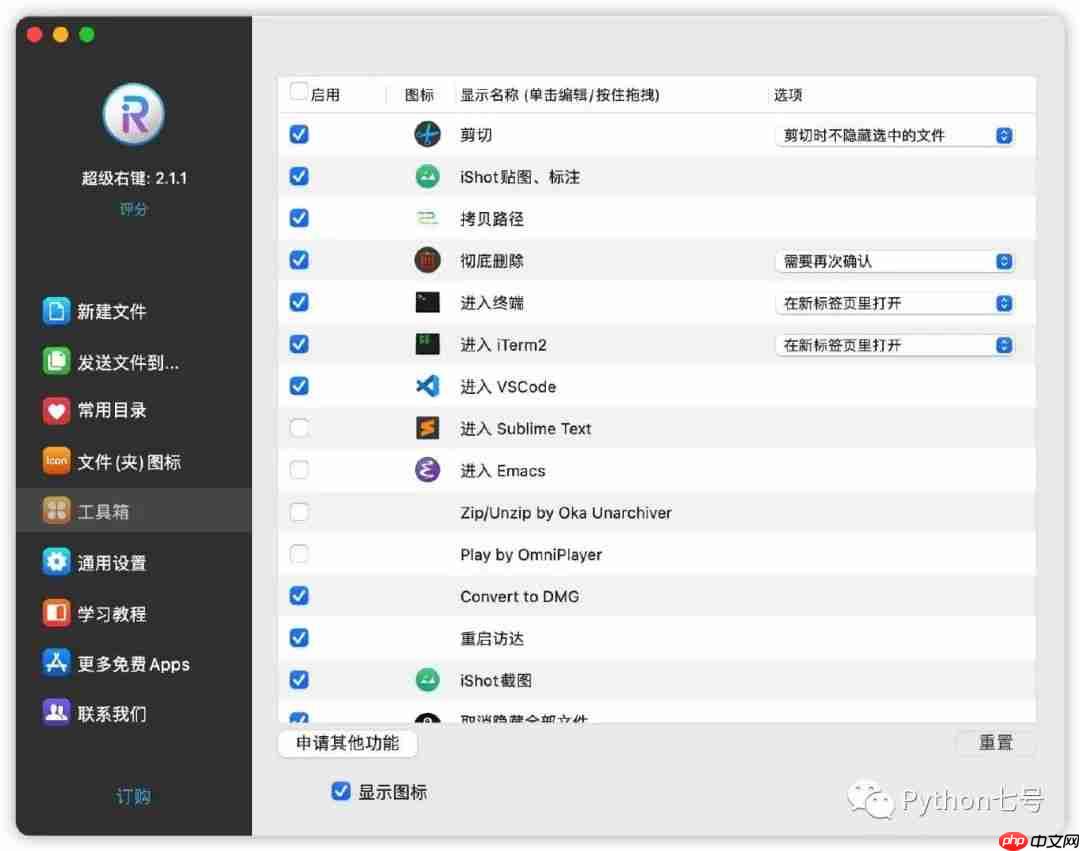Enable the 进入 Sublime Text checkbox
The image size is (1080, 851).
pyautogui.click(x=298, y=428)
